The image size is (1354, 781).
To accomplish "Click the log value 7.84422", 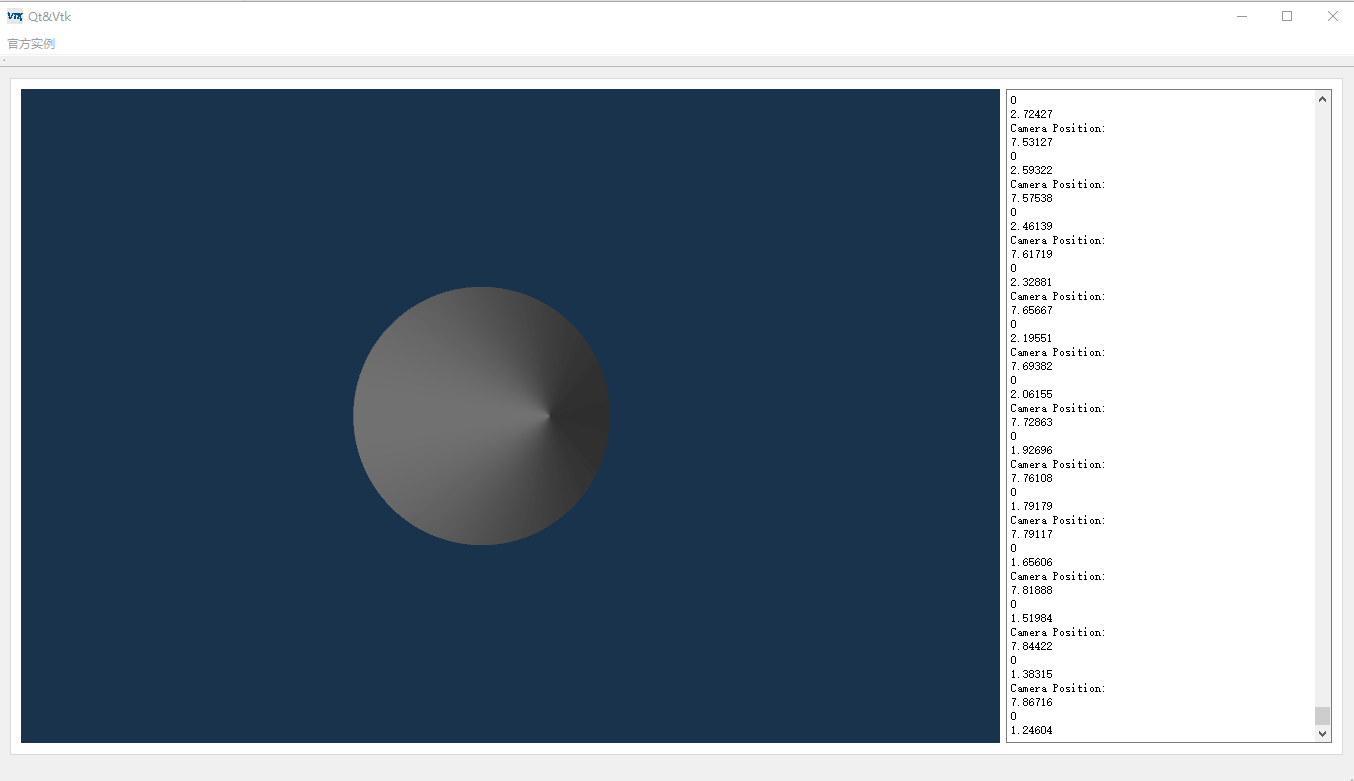I will (1031, 647).
